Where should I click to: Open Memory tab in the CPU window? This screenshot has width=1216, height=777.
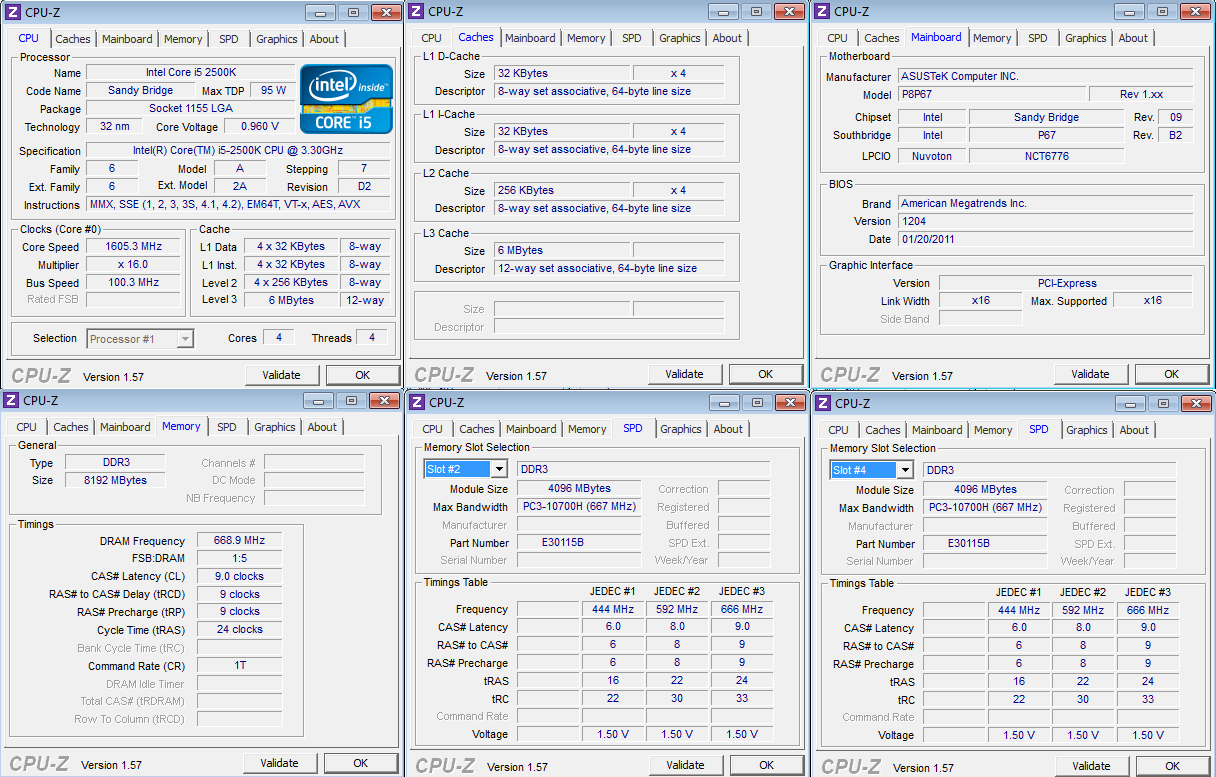[x=183, y=39]
